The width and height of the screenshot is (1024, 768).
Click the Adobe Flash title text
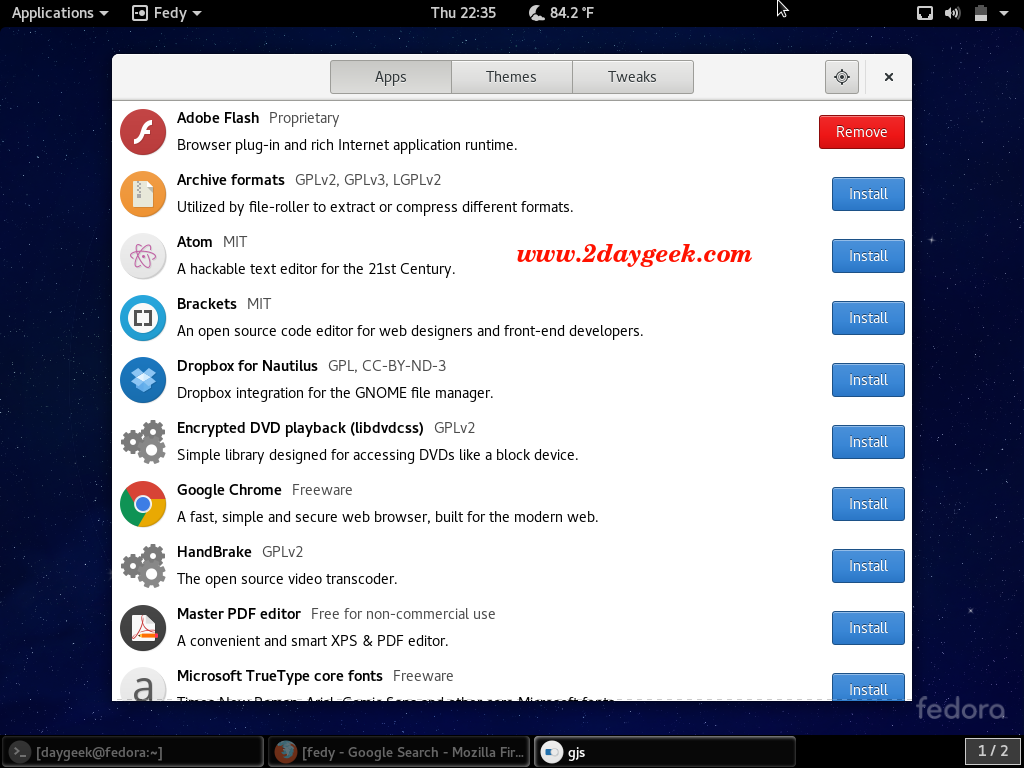coord(218,118)
